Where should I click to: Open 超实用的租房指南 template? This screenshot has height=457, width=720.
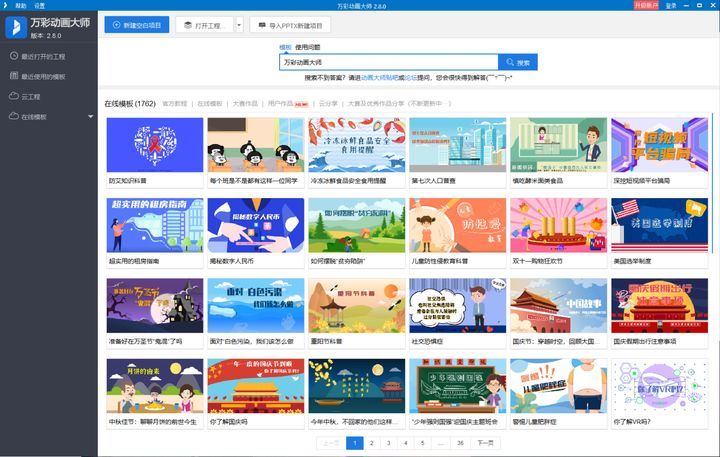155,225
